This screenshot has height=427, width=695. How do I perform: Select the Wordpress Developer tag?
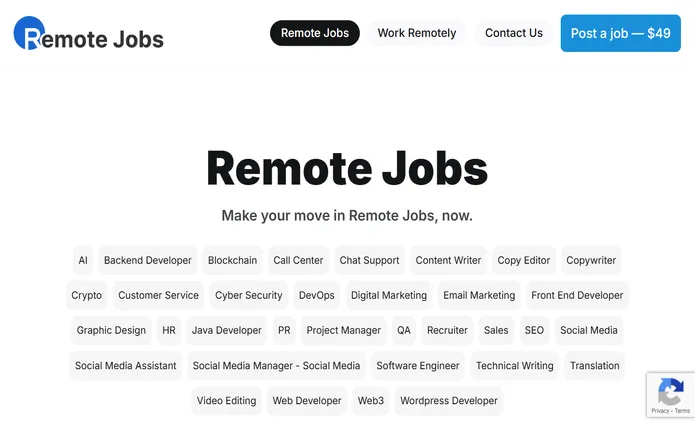click(449, 401)
